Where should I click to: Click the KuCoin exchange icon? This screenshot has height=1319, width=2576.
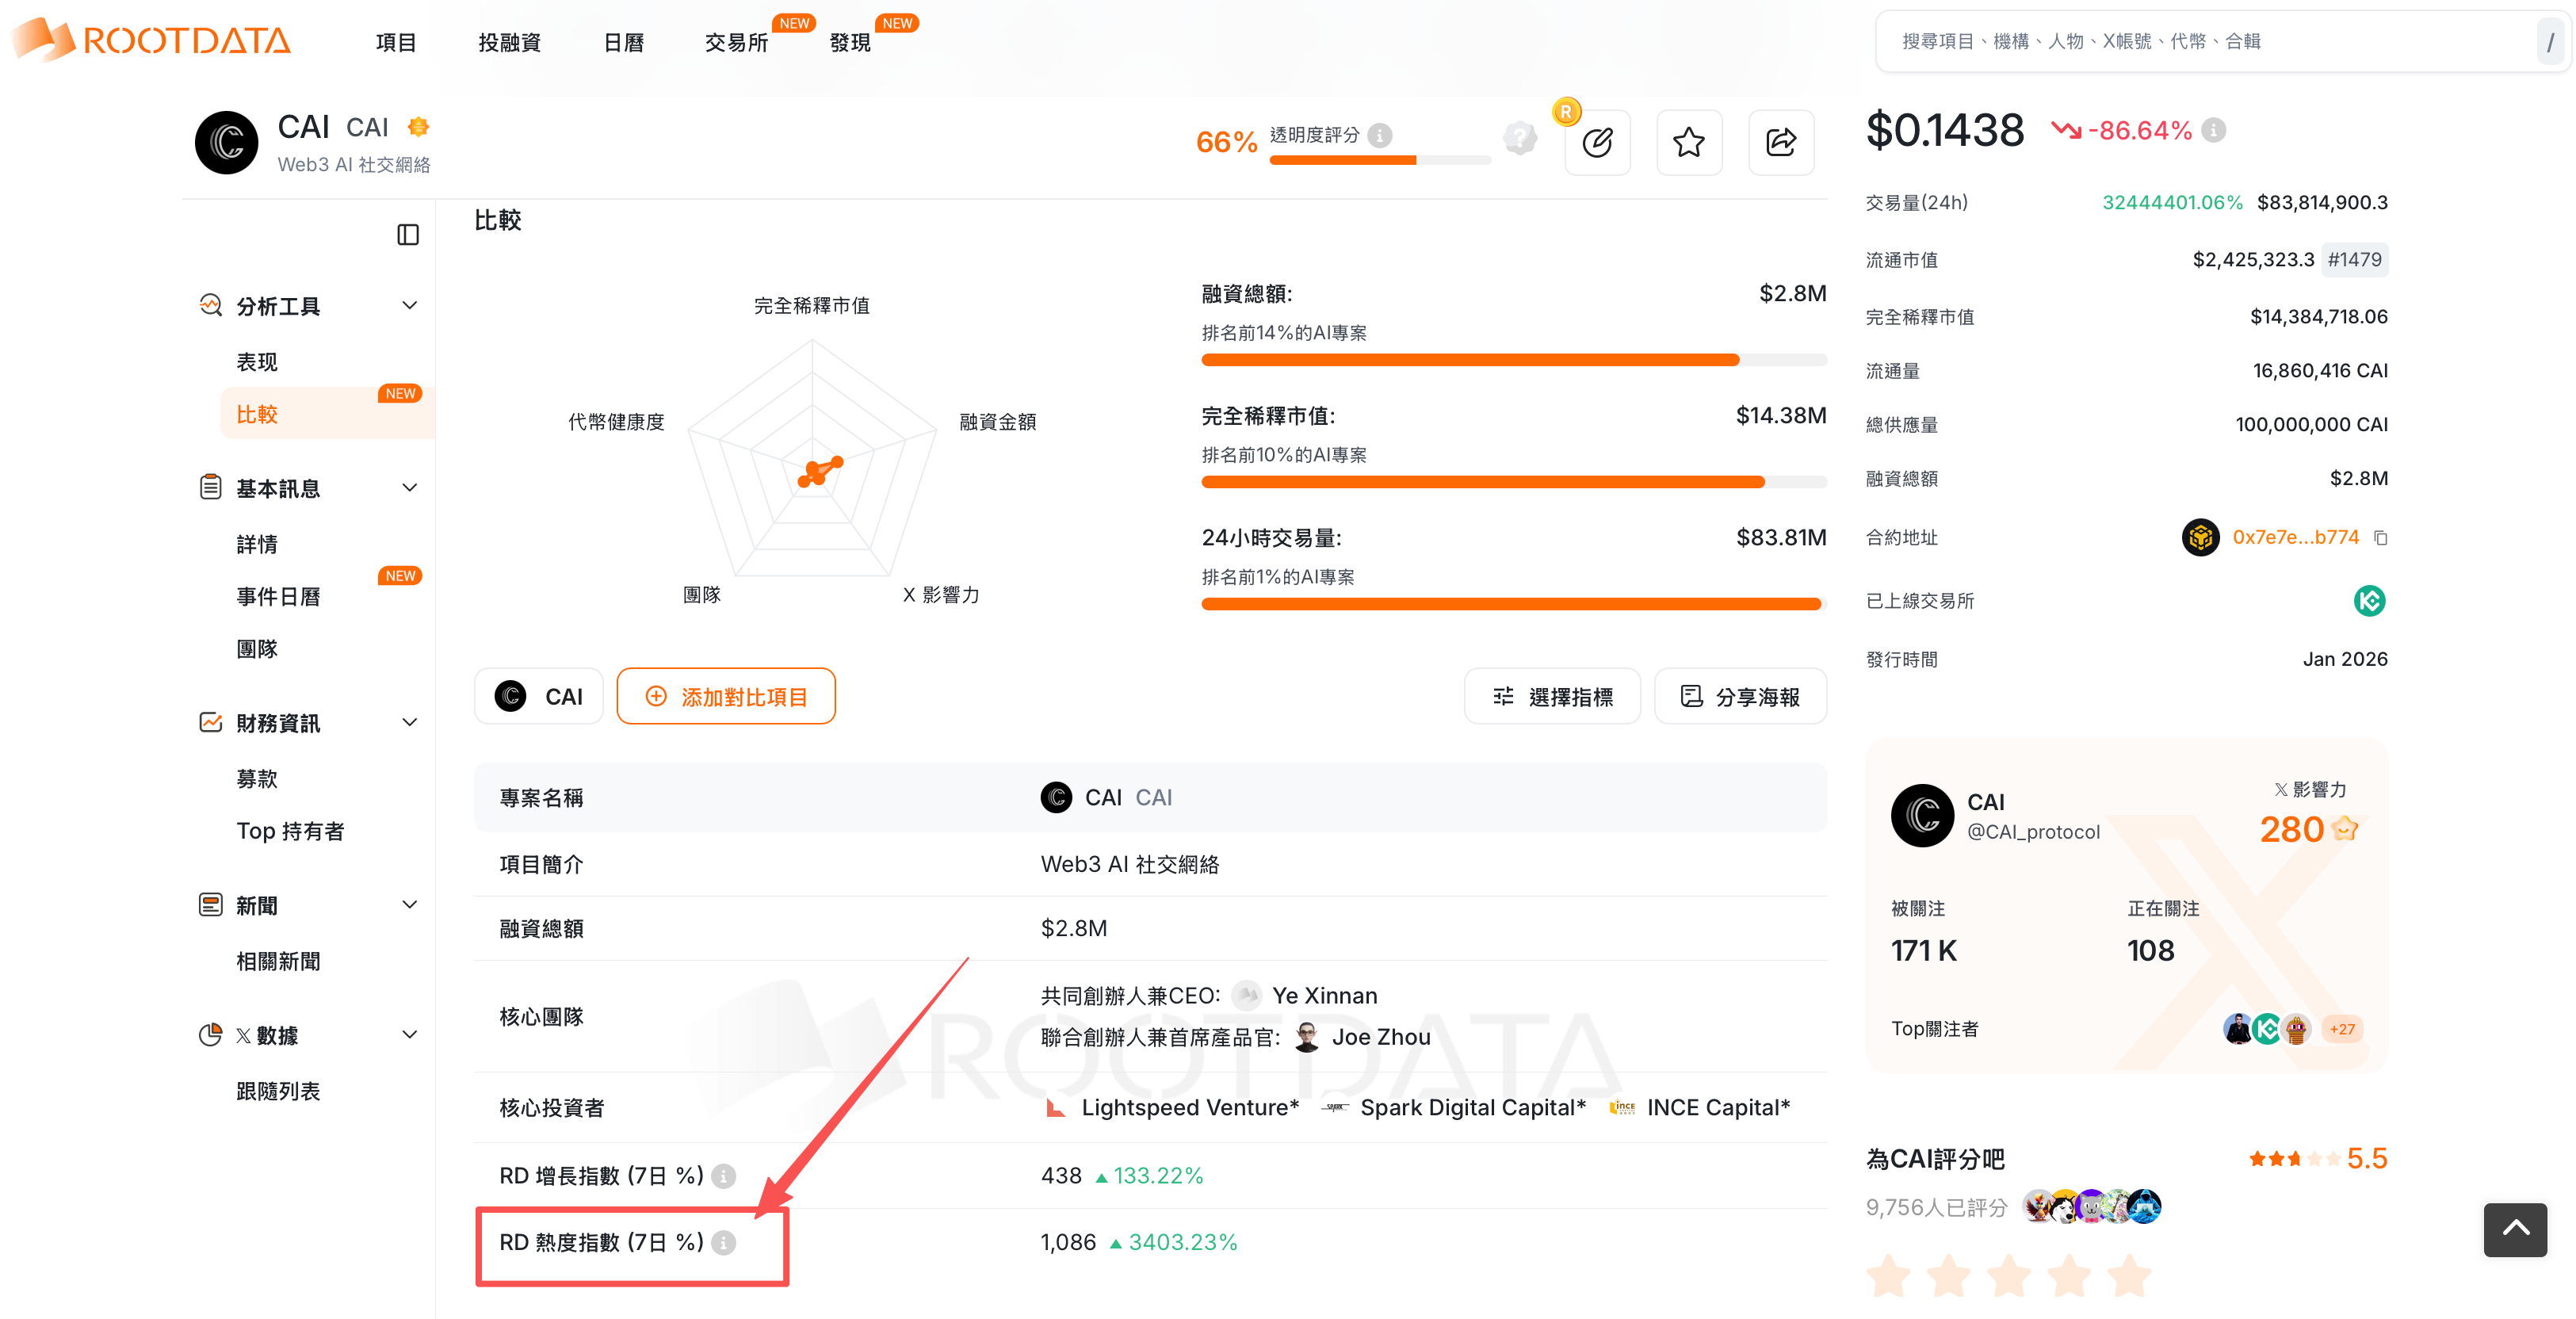[x=2369, y=601]
